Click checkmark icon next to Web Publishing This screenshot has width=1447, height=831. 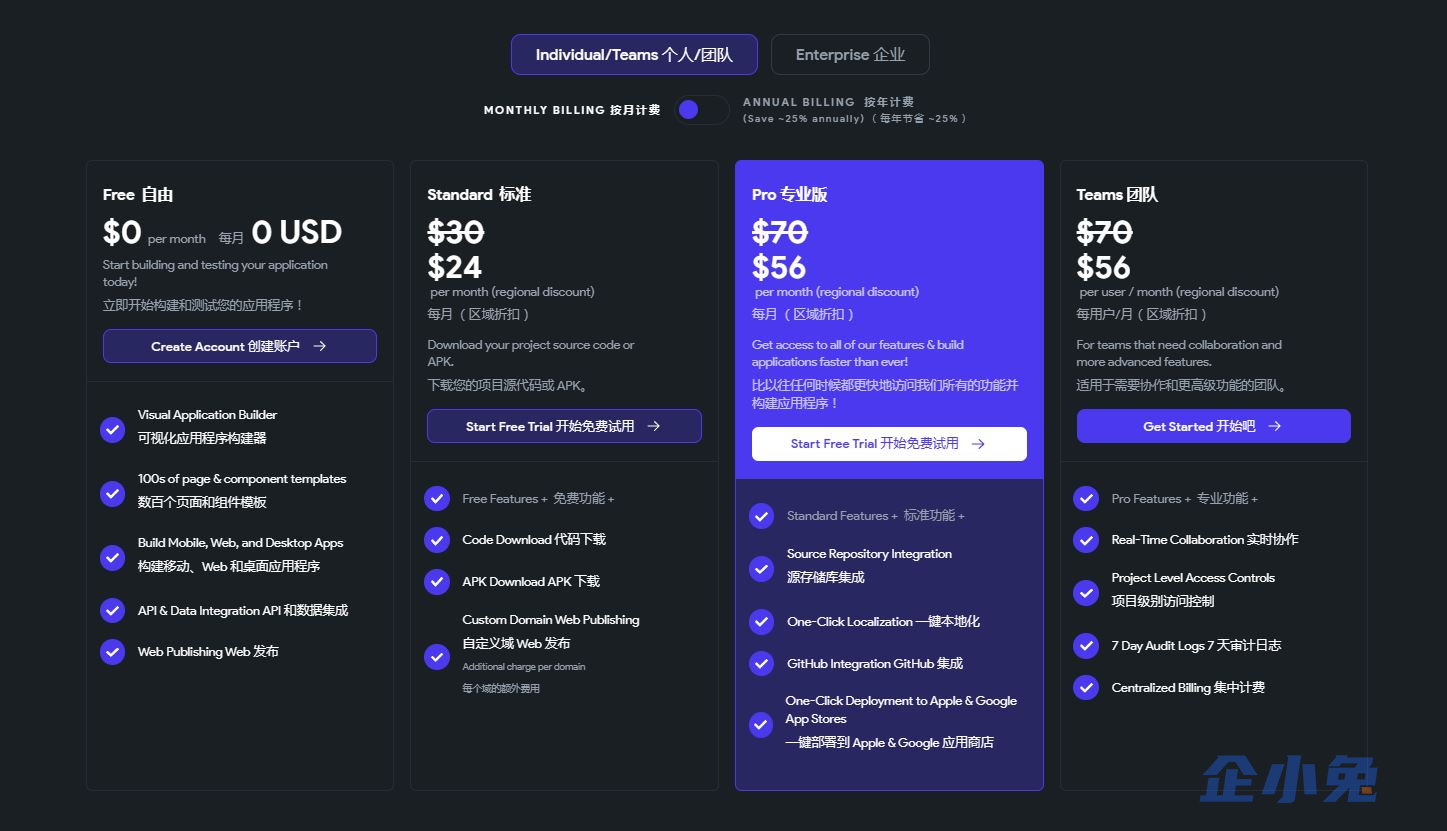point(113,652)
